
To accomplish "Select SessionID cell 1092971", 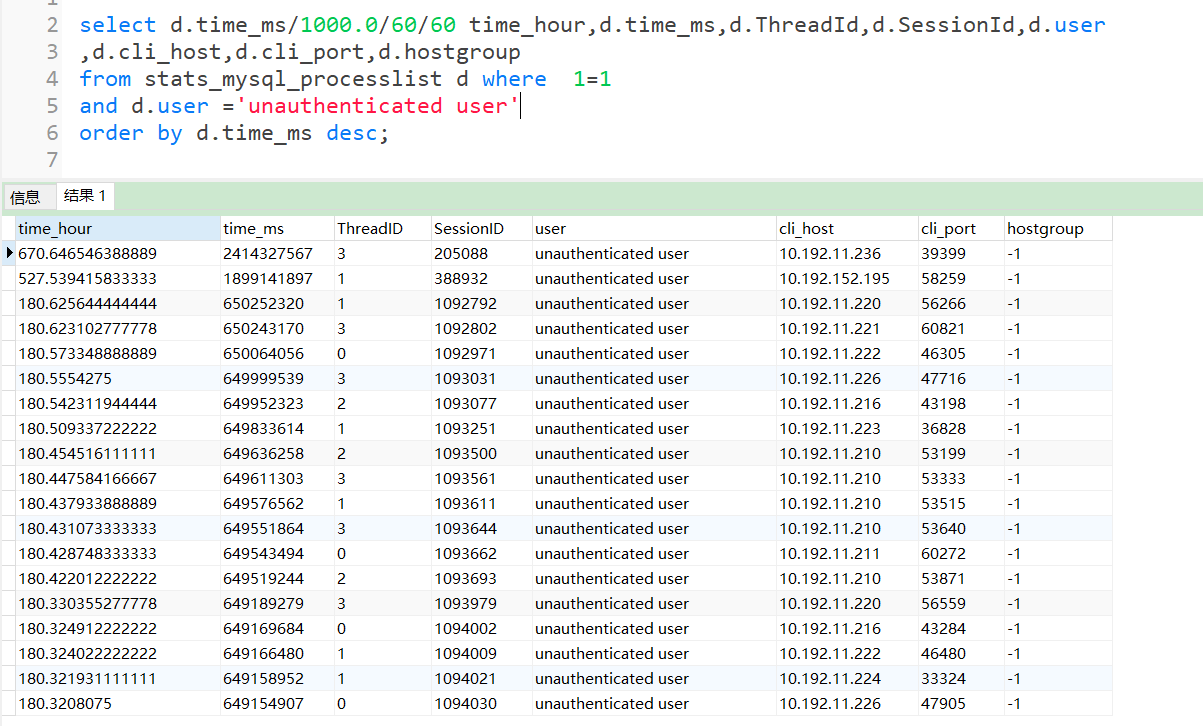I will [x=481, y=354].
